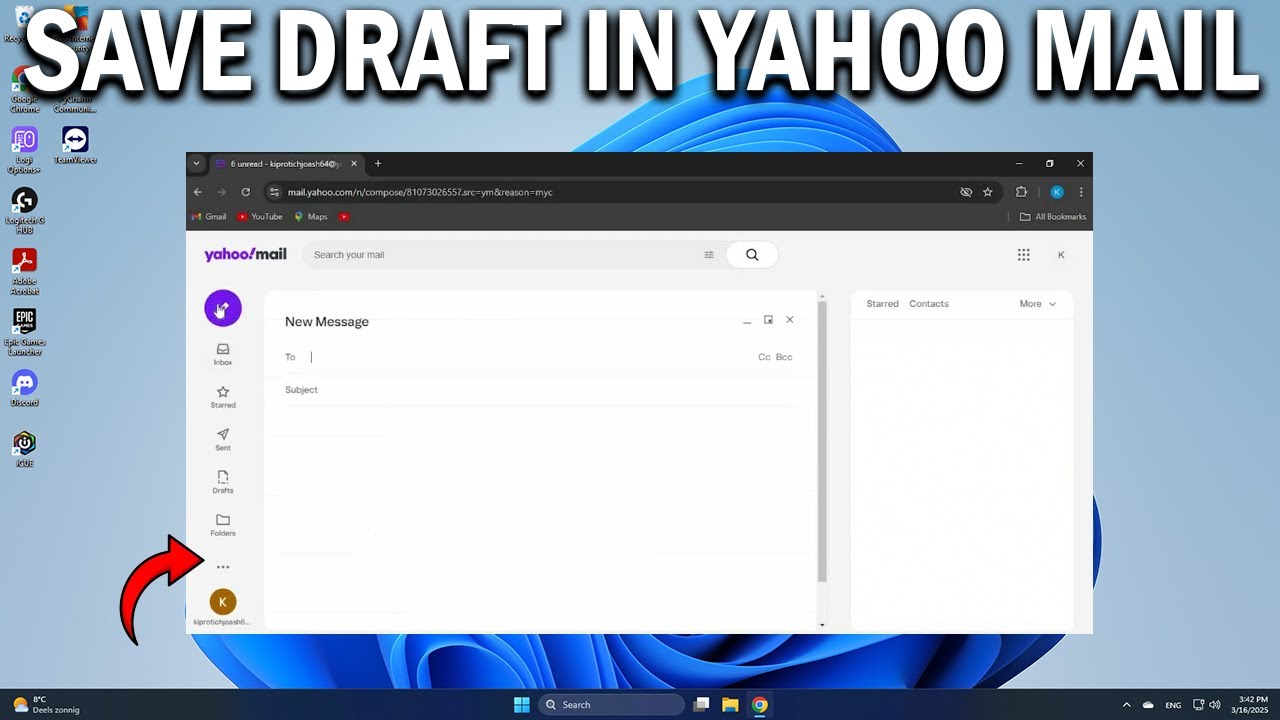Open iCUE desktop shortcut

coord(24,449)
